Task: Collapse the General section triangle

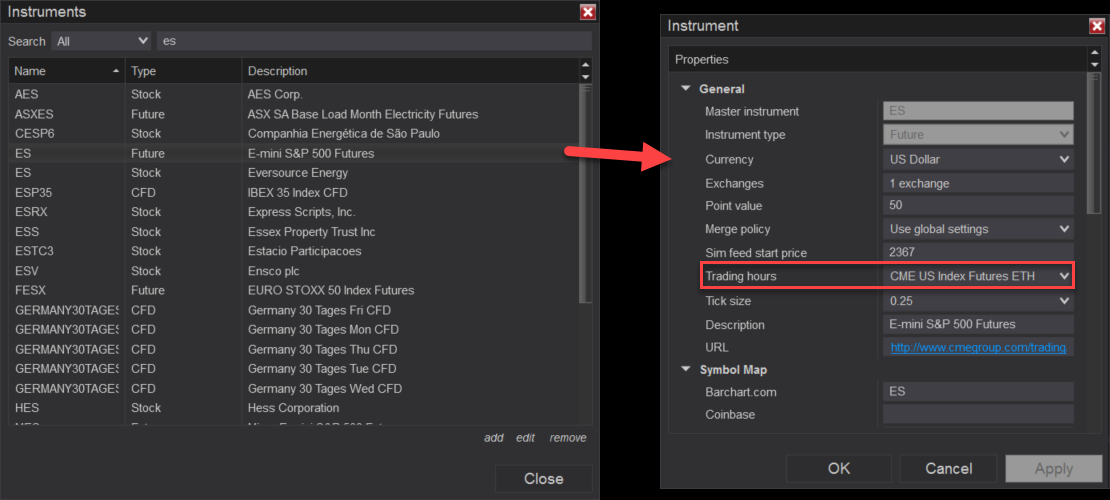Action: tap(686, 89)
